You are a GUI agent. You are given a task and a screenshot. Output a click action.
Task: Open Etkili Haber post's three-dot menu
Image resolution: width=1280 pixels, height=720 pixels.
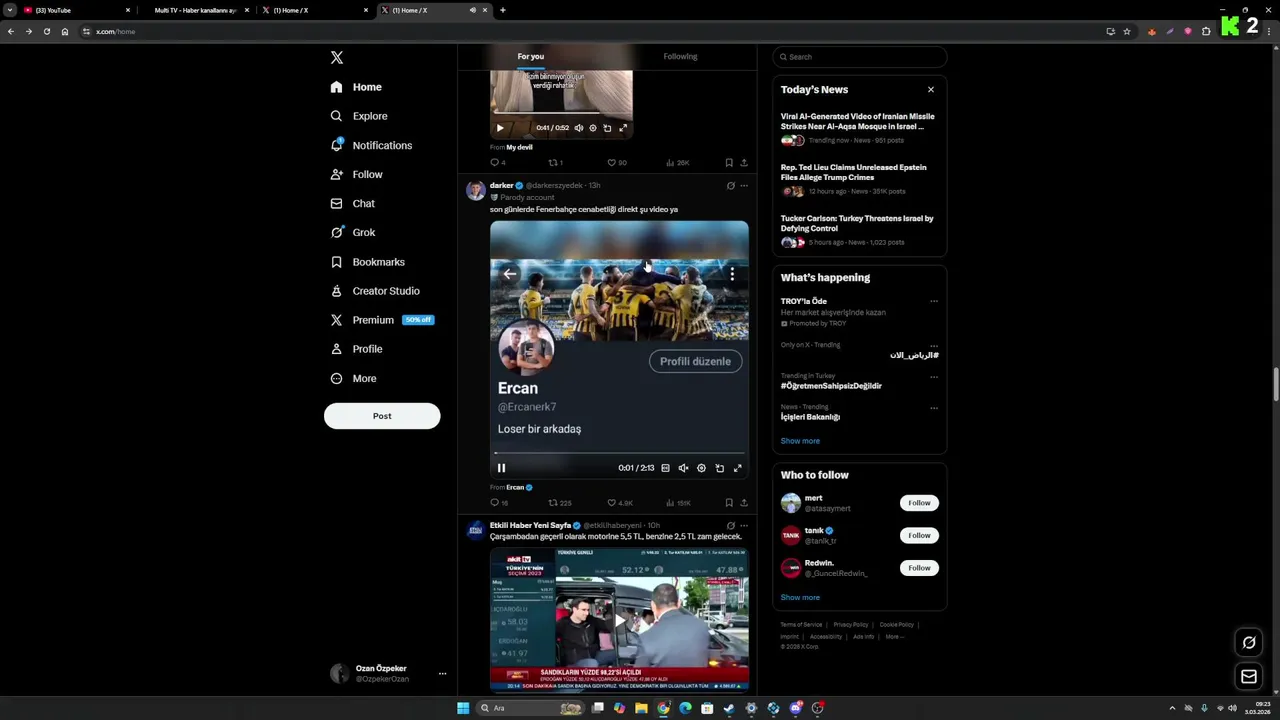744,525
